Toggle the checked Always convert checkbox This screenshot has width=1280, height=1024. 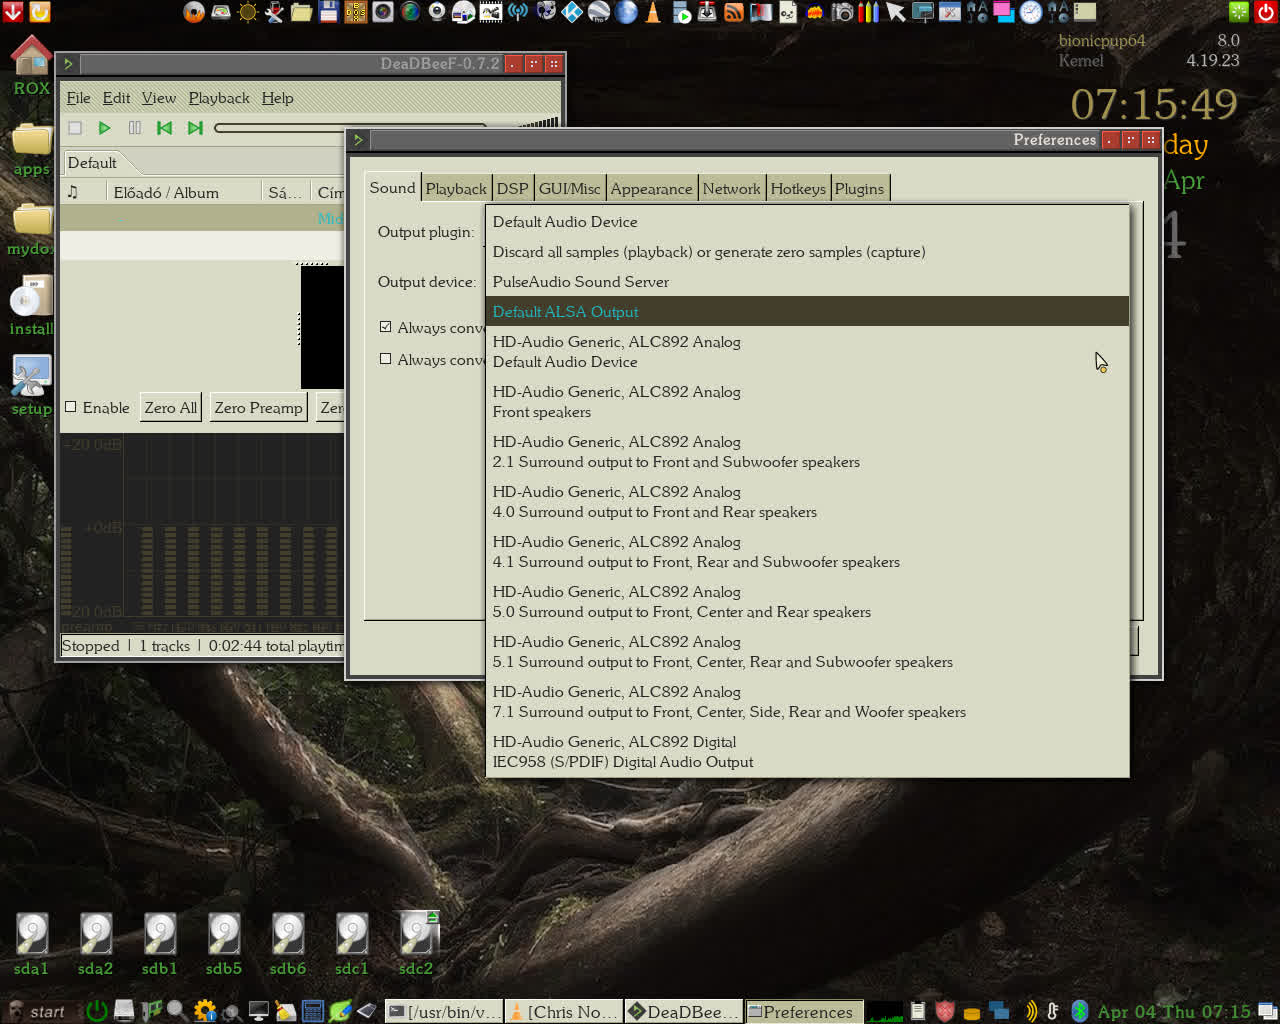click(385, 327)
